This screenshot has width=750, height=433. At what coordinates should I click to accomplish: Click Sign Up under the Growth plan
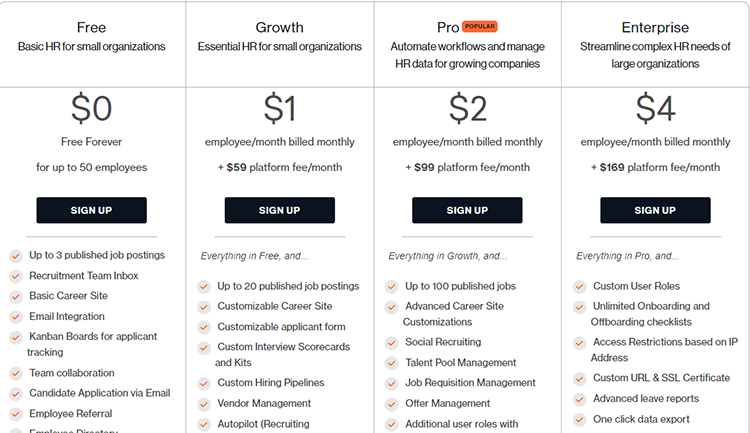pyautogui.click(x=279, y=210)
